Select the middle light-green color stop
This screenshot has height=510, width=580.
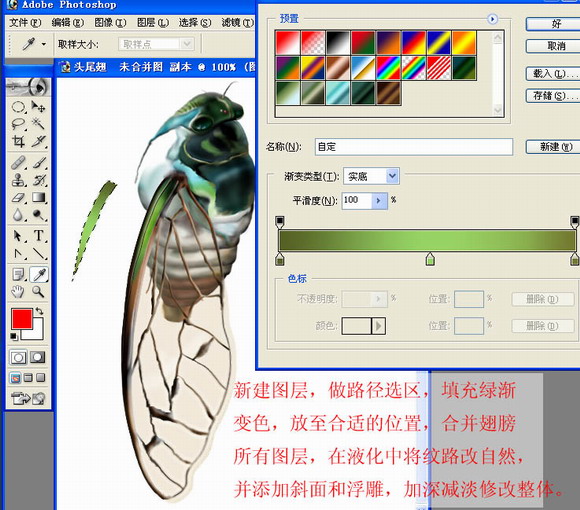[430, 259]
